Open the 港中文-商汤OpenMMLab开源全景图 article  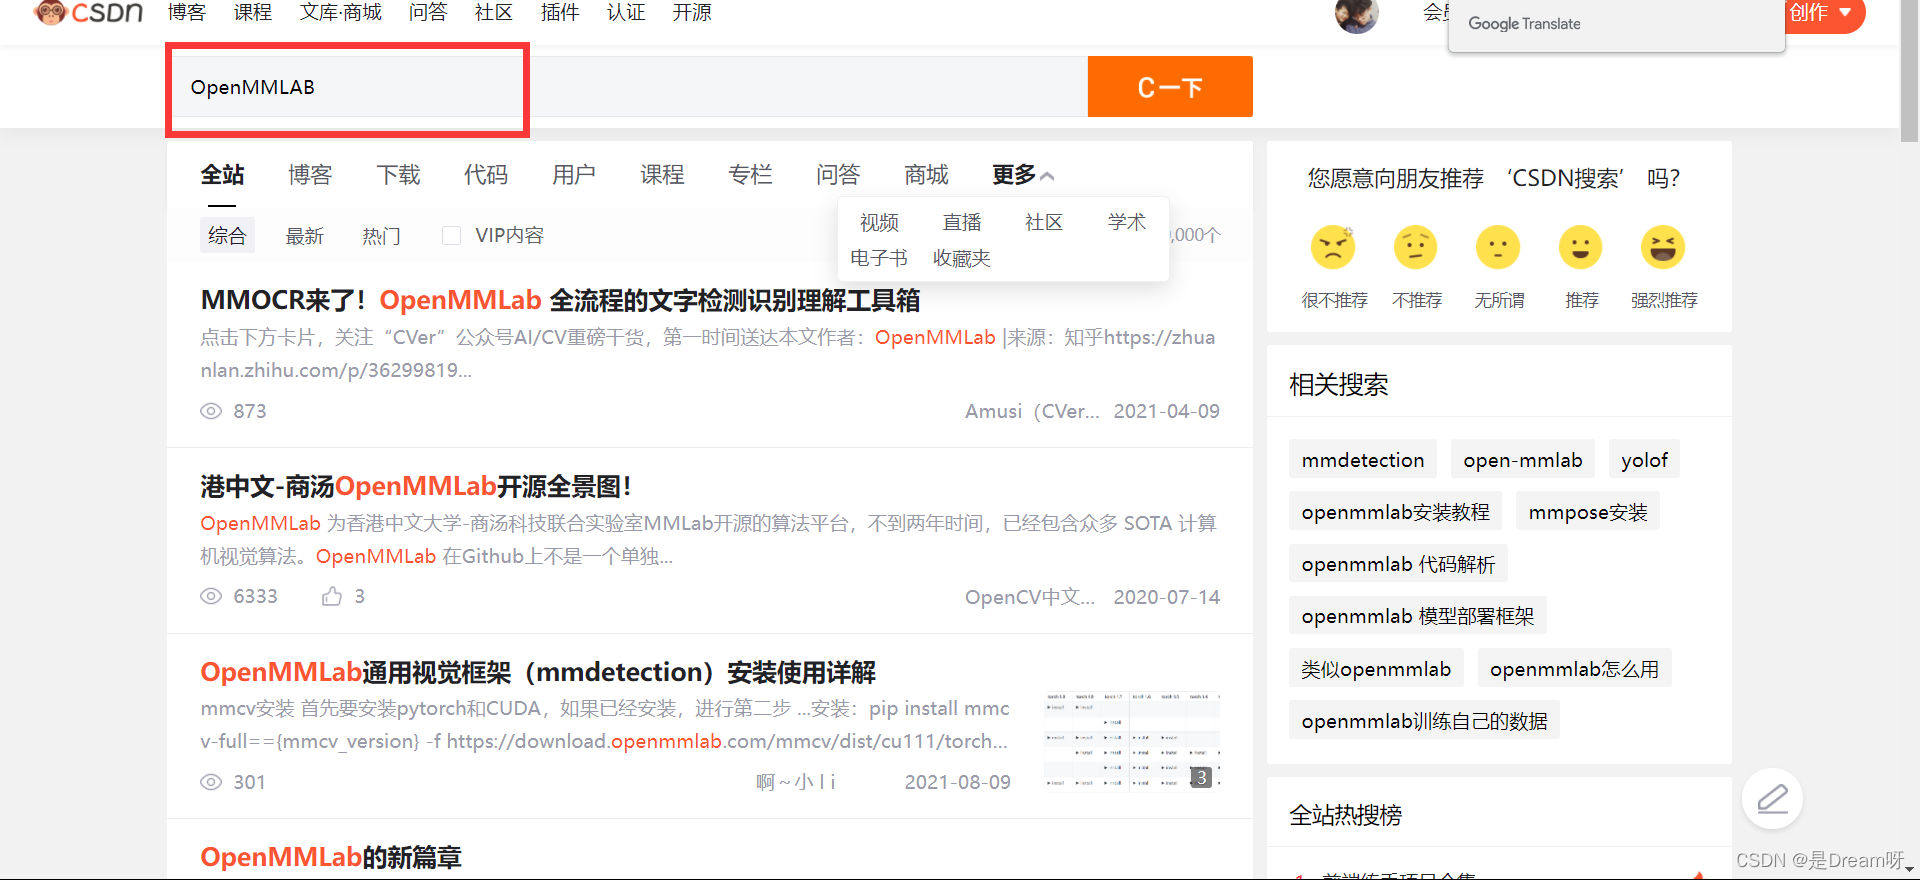coord(416,486)
